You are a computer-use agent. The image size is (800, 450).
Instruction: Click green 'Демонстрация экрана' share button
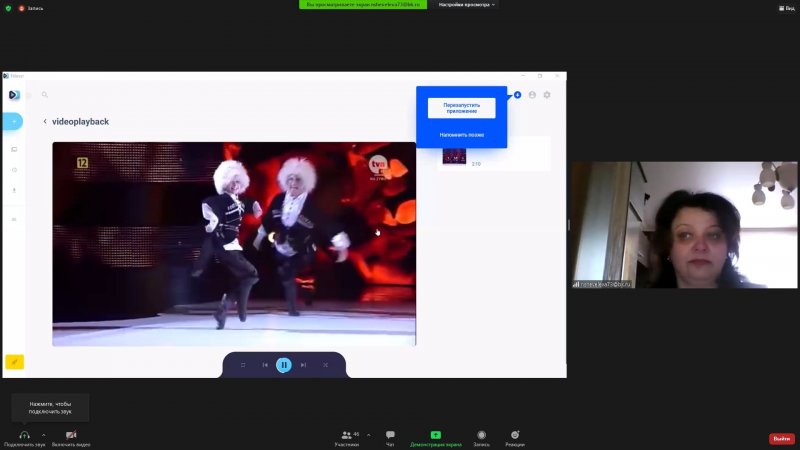436,438
